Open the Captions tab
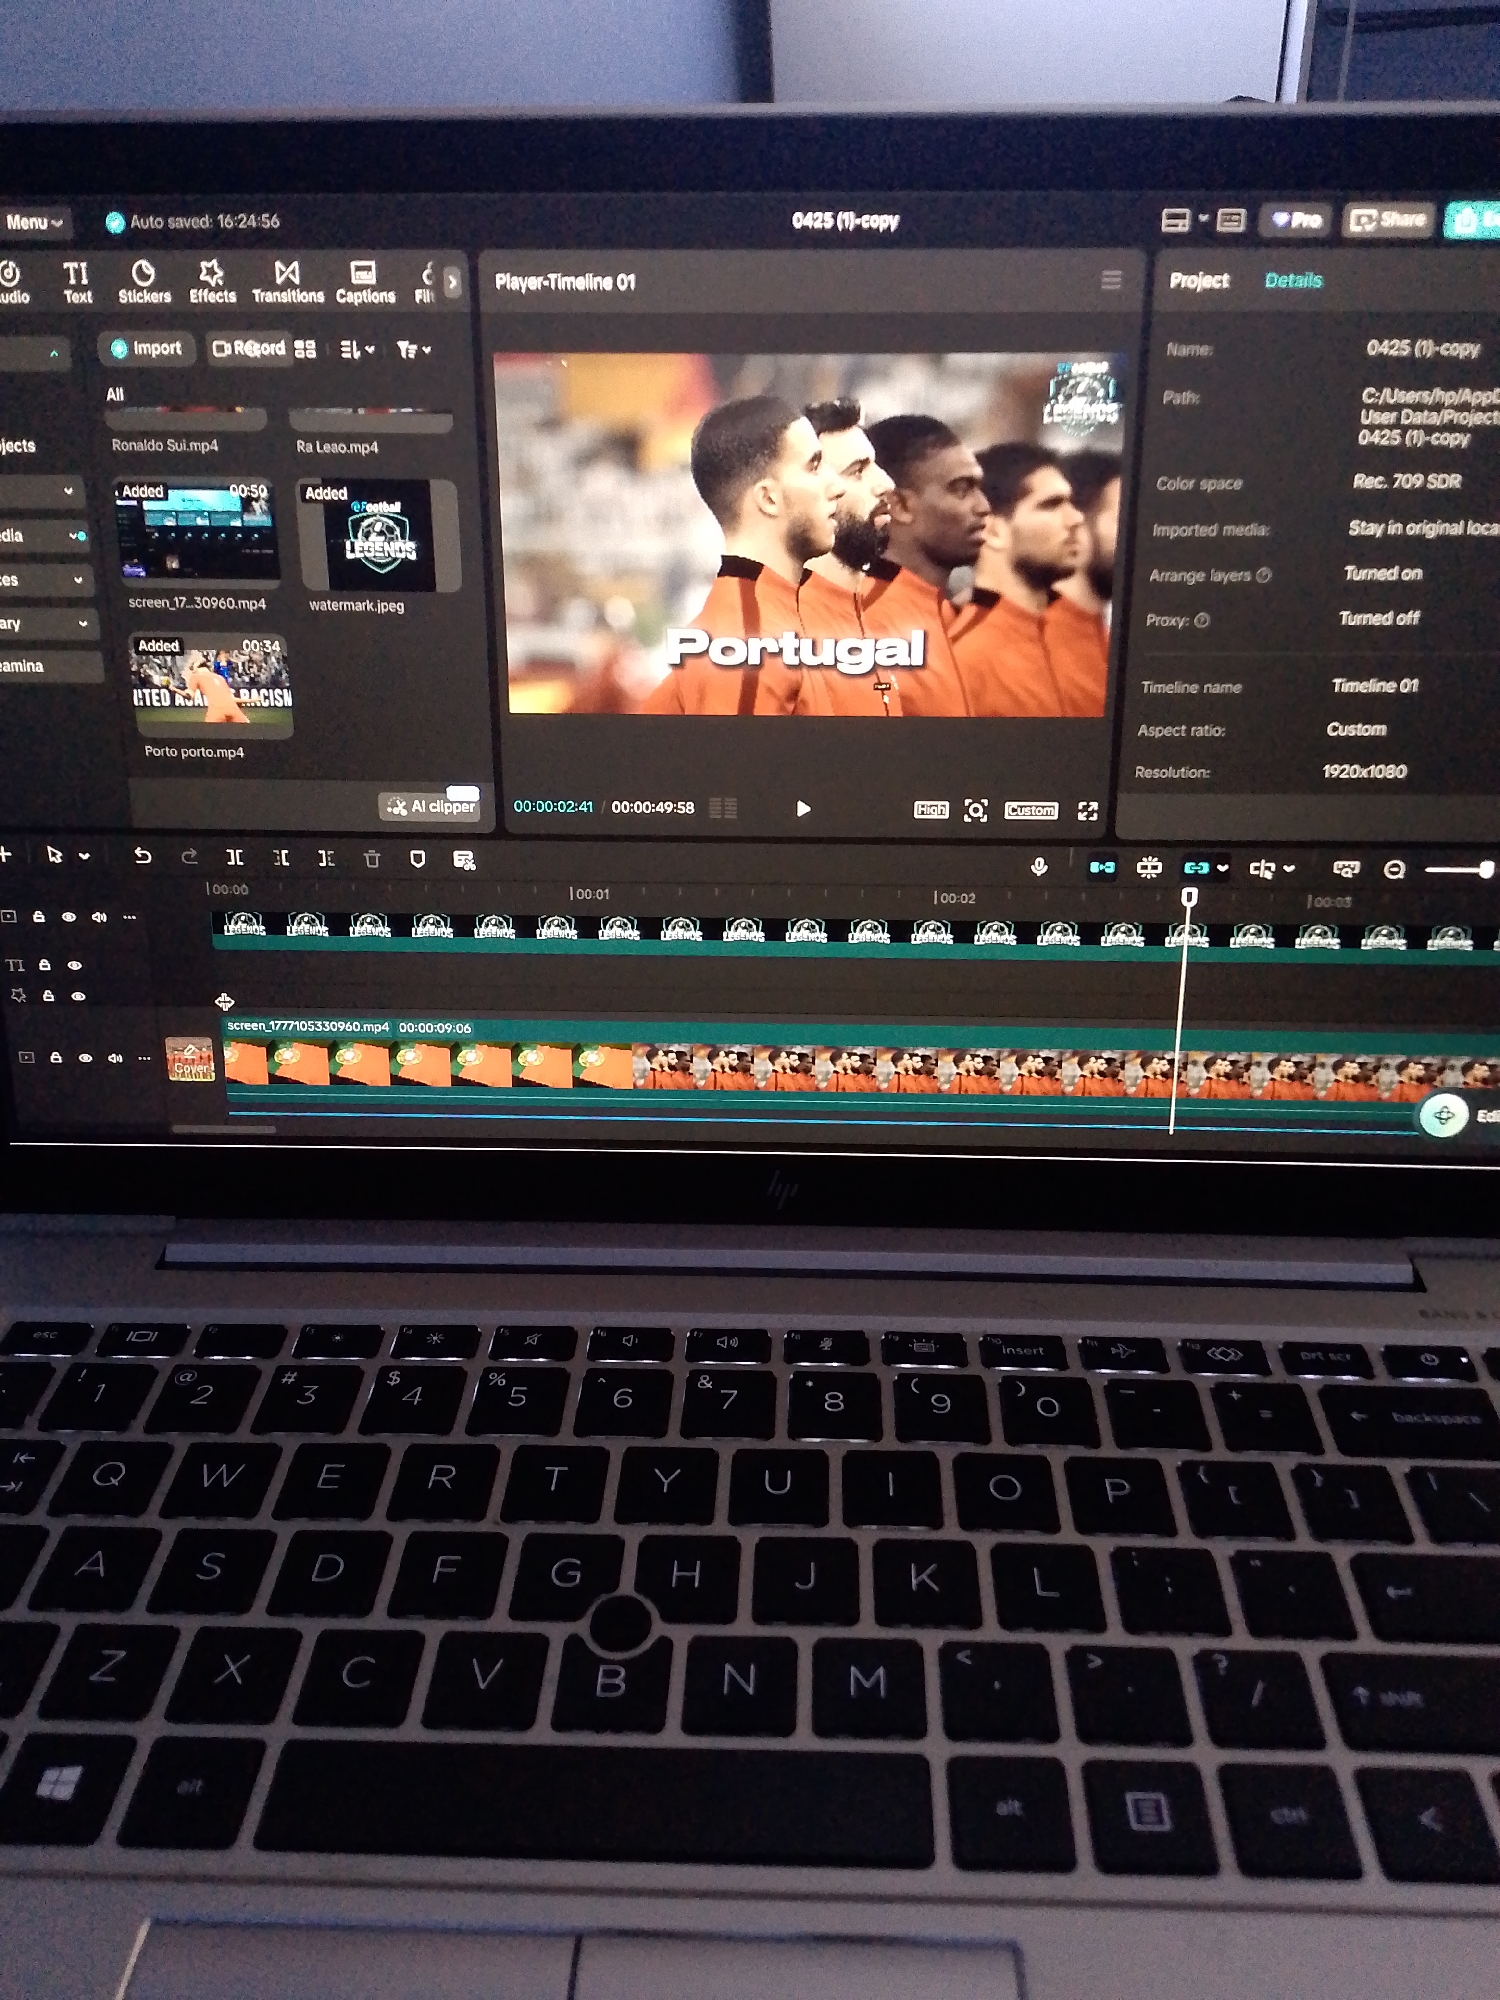Image resolution: width=1500 pixels, height=2000 pixels. pyautogui.click(x=365, y=283)
